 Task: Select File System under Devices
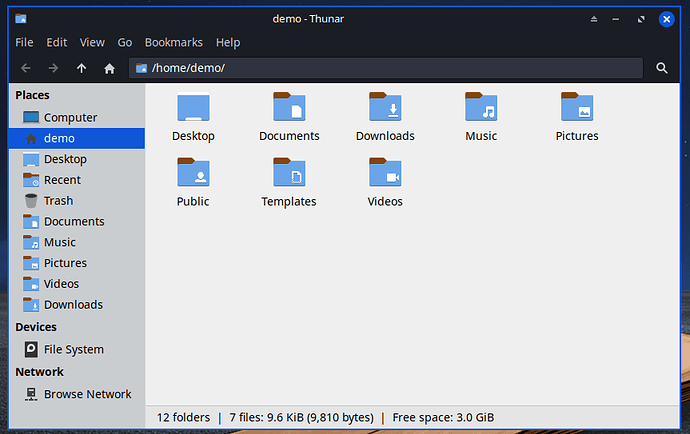coord(73,350)
